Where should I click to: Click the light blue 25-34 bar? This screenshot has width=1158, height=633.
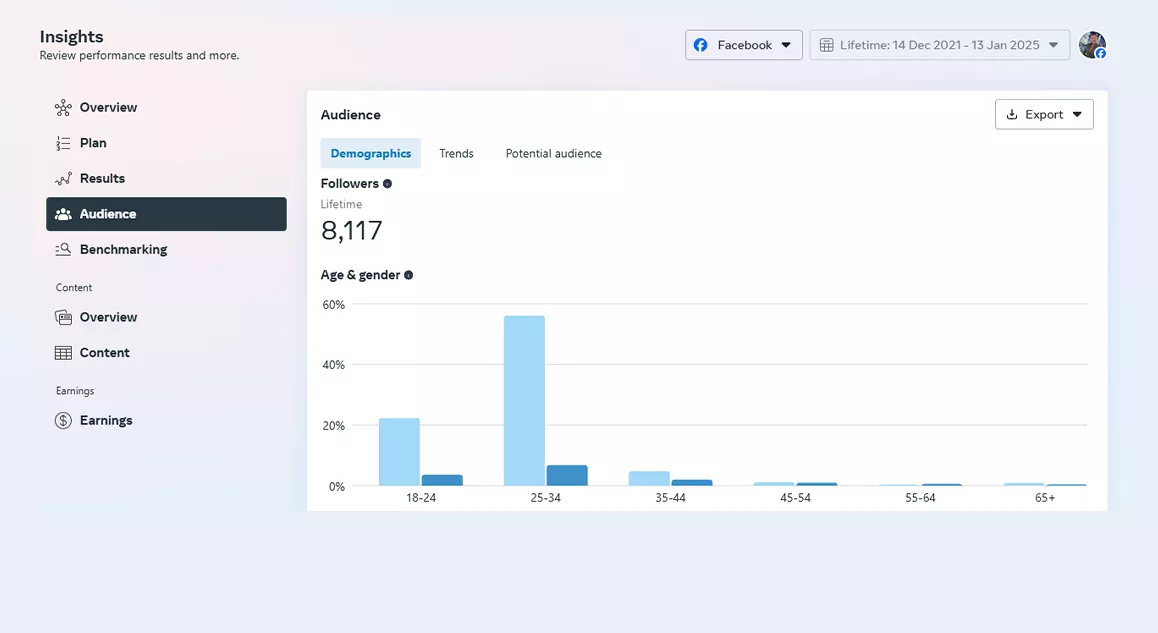tap(524, 401)
